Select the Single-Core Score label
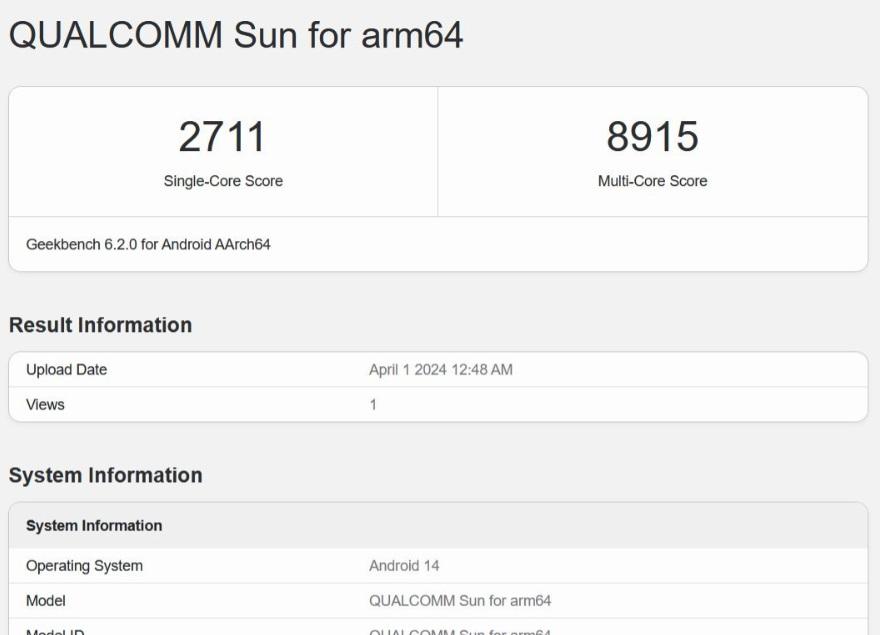The image size is (880, 635). (223, 181)
